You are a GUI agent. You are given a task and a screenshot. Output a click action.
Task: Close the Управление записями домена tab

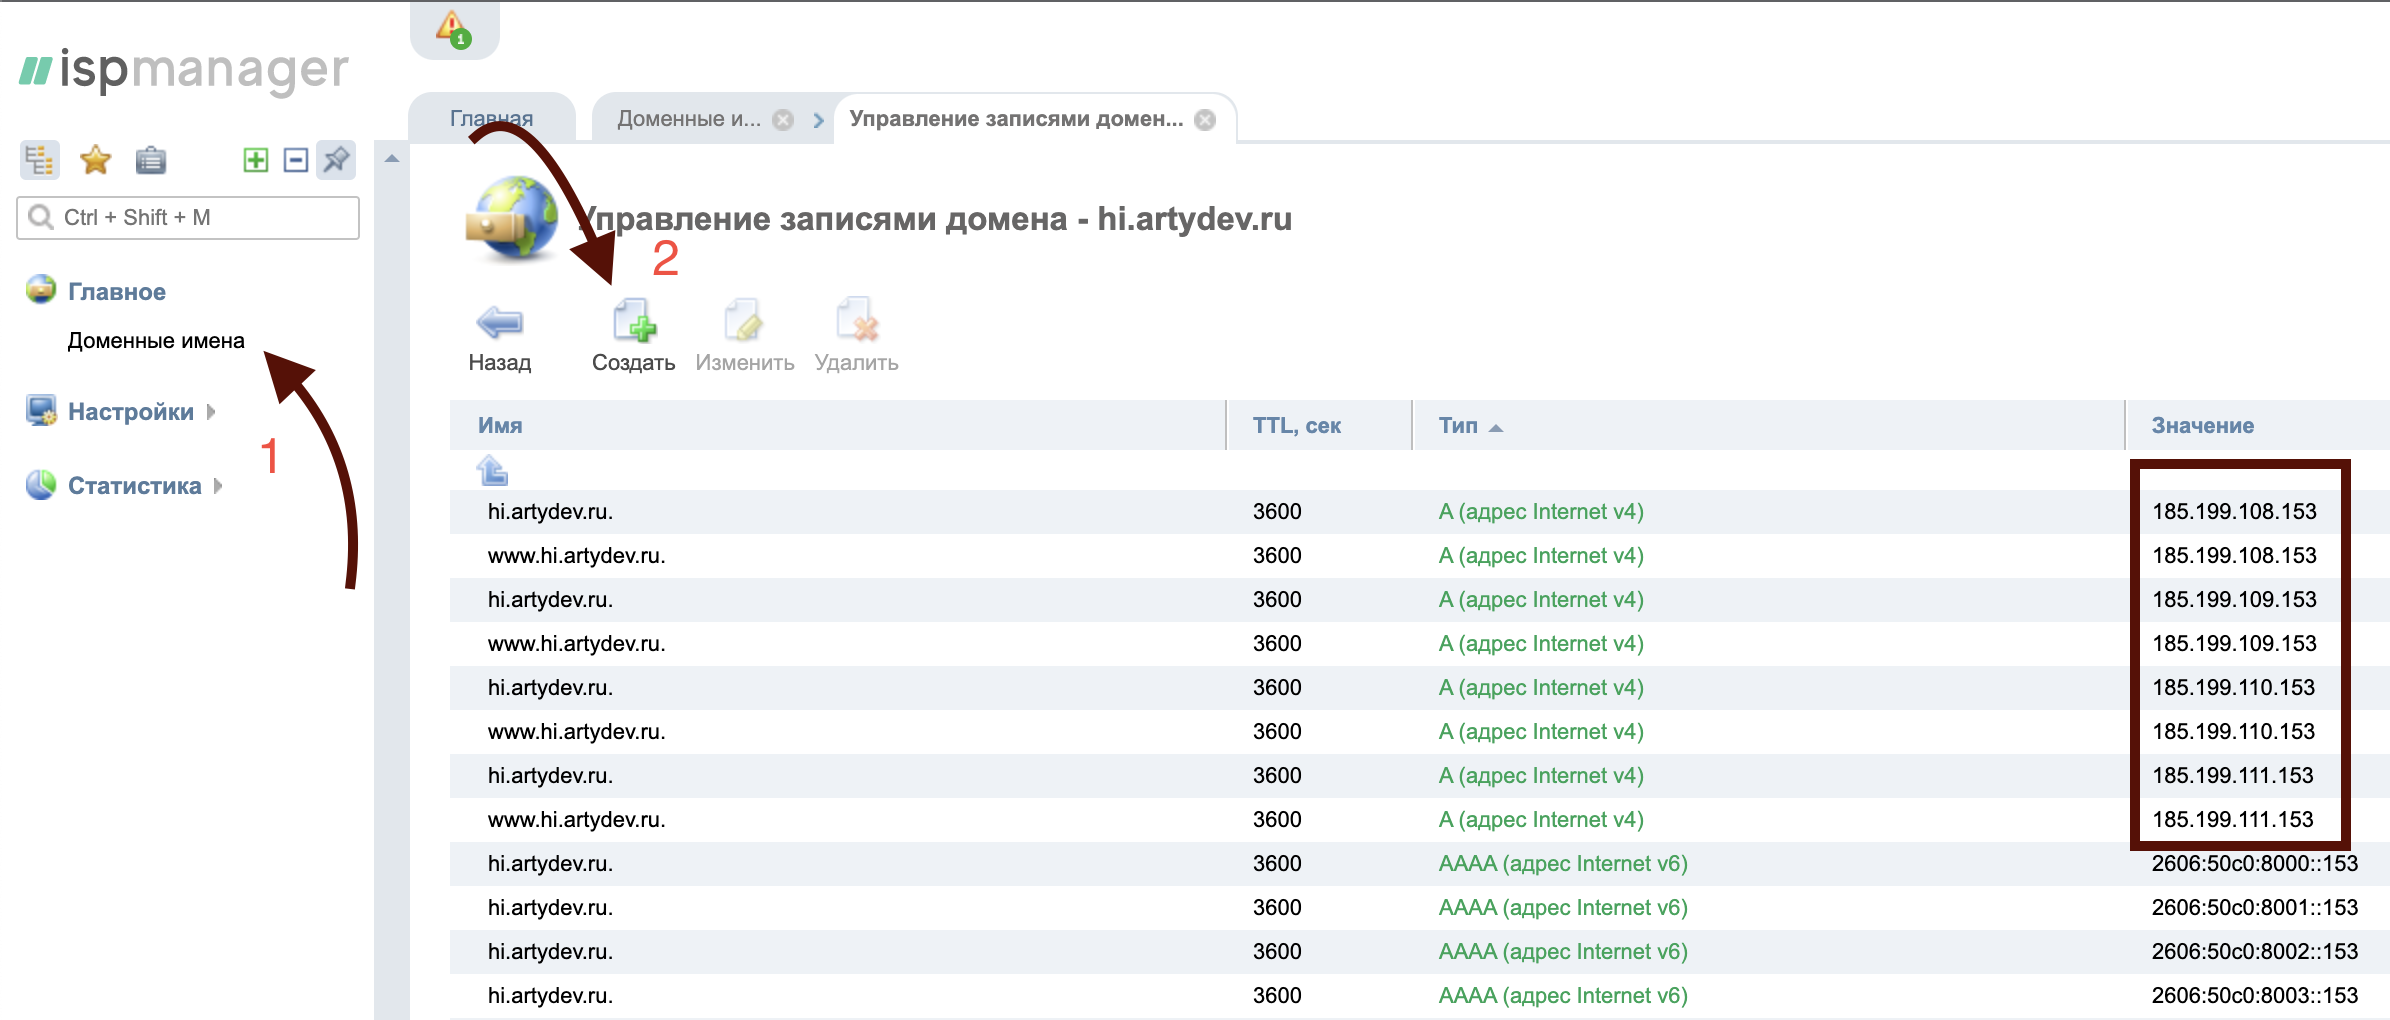tap(1206, 120)
